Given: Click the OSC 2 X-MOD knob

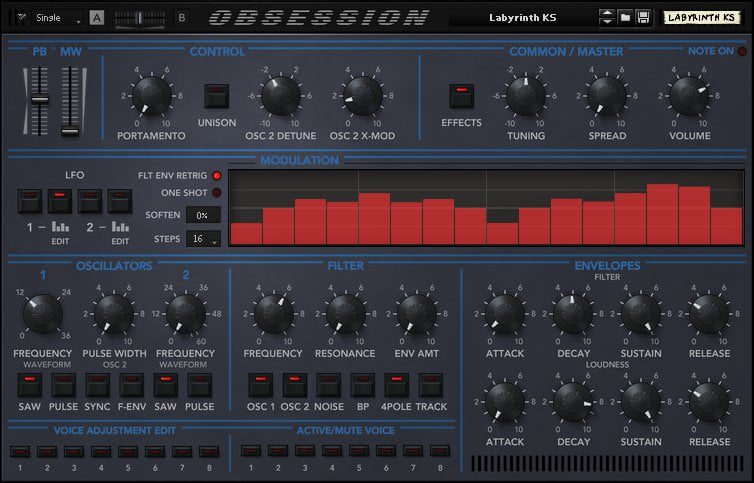Looking at the screenshot, I should click(363, 96).
